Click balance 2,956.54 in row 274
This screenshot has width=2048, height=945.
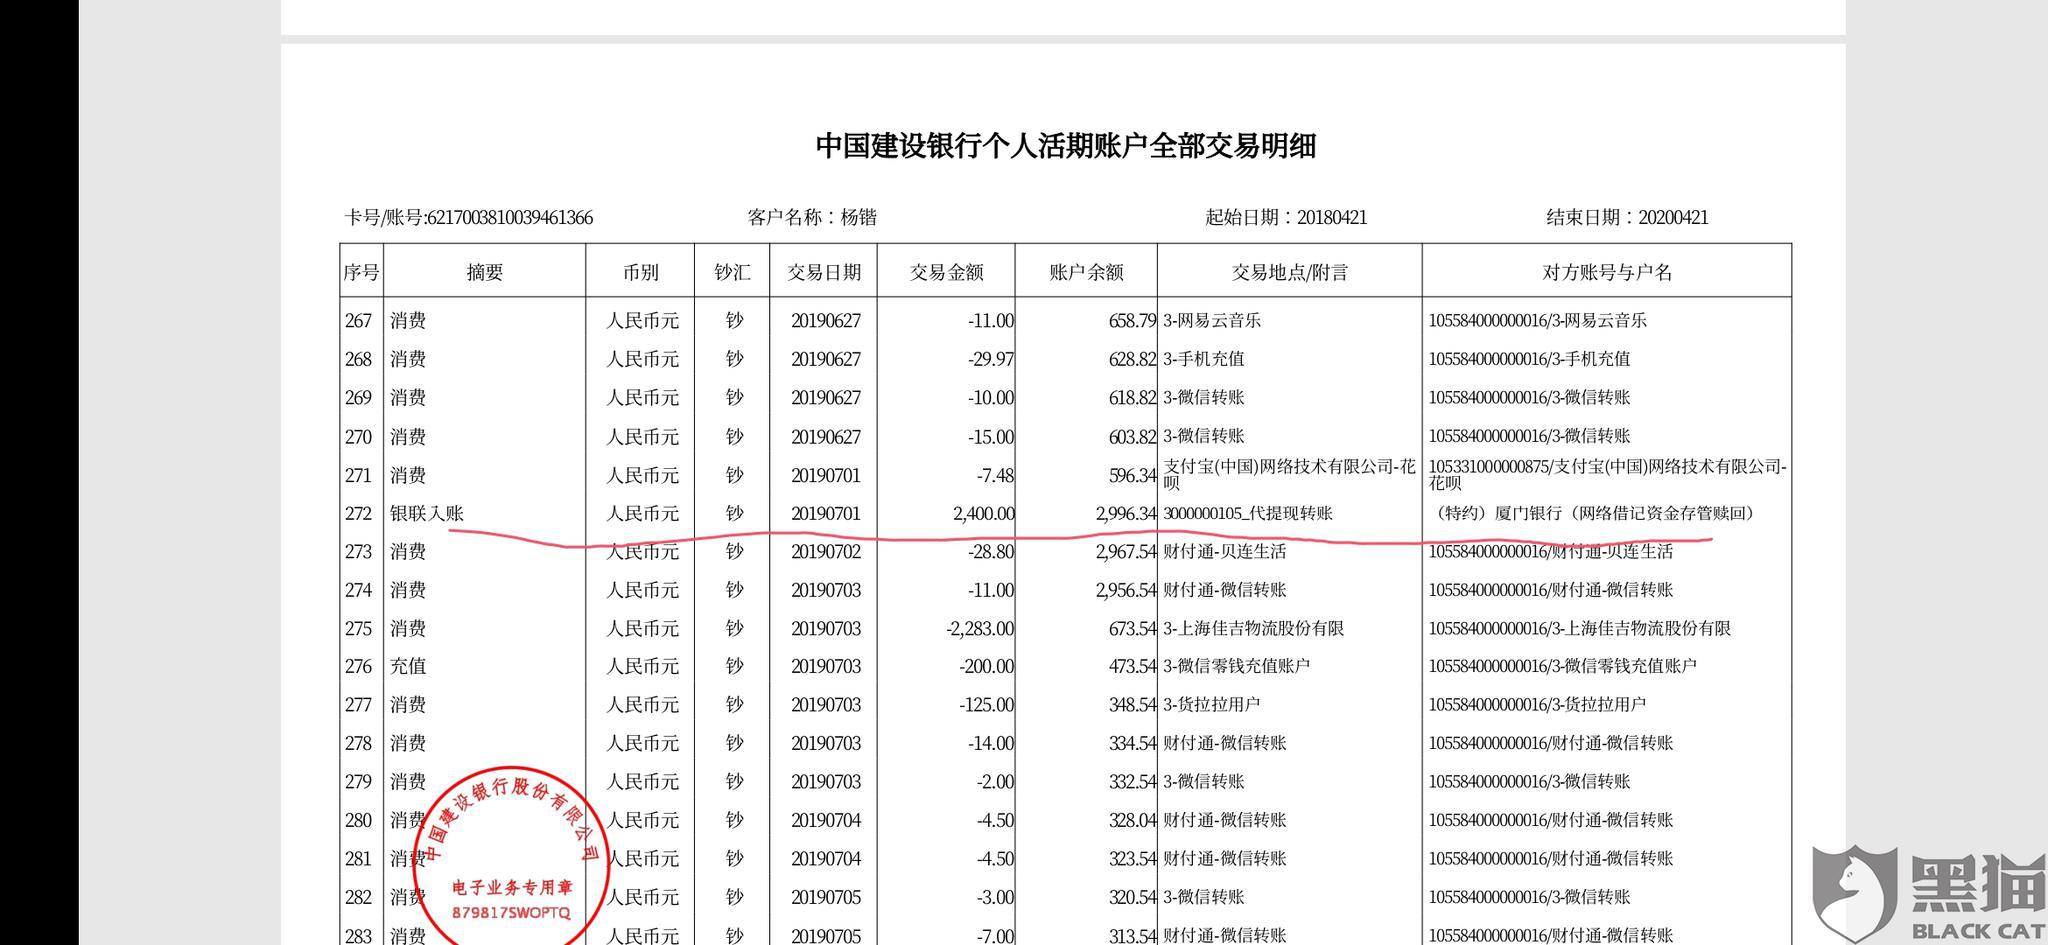coord(1126,591)
